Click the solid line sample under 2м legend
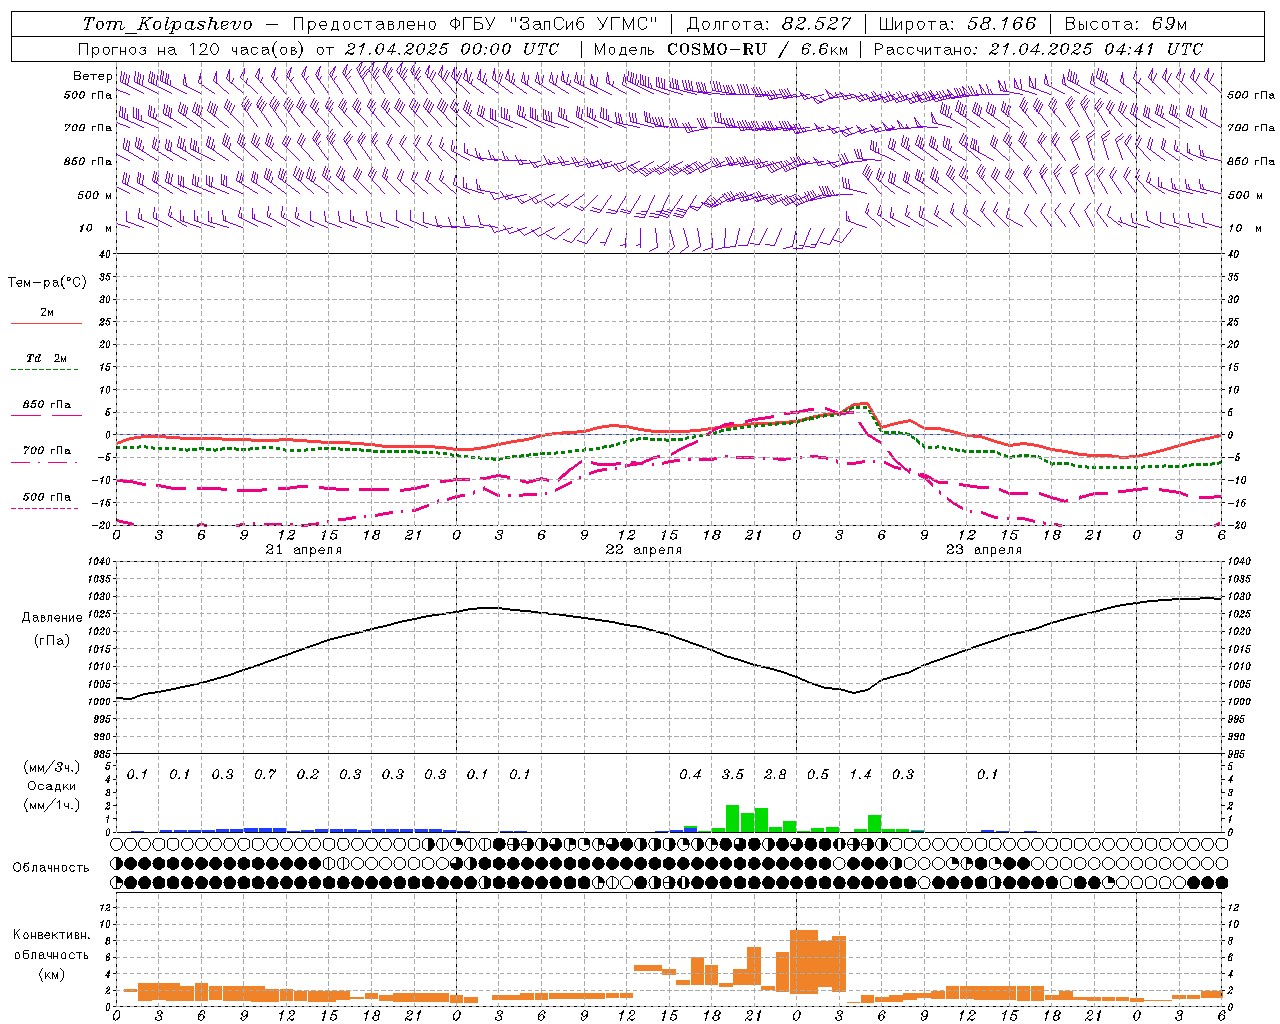The width and height of the screenshot is (1280, 1024). (x=46, y=323)
